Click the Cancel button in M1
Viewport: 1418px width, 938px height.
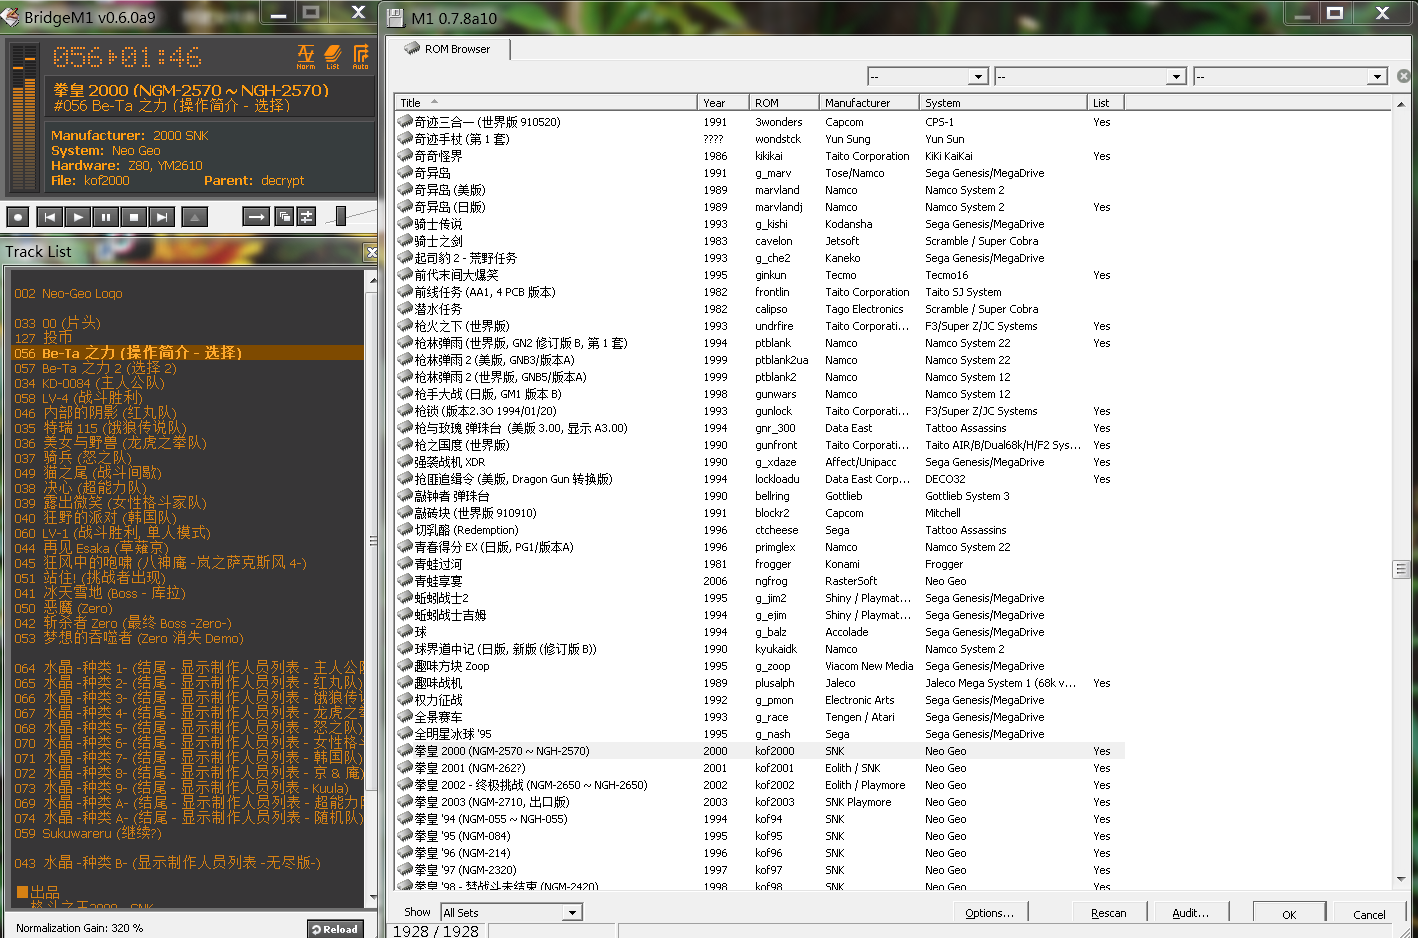[1369, 913]
